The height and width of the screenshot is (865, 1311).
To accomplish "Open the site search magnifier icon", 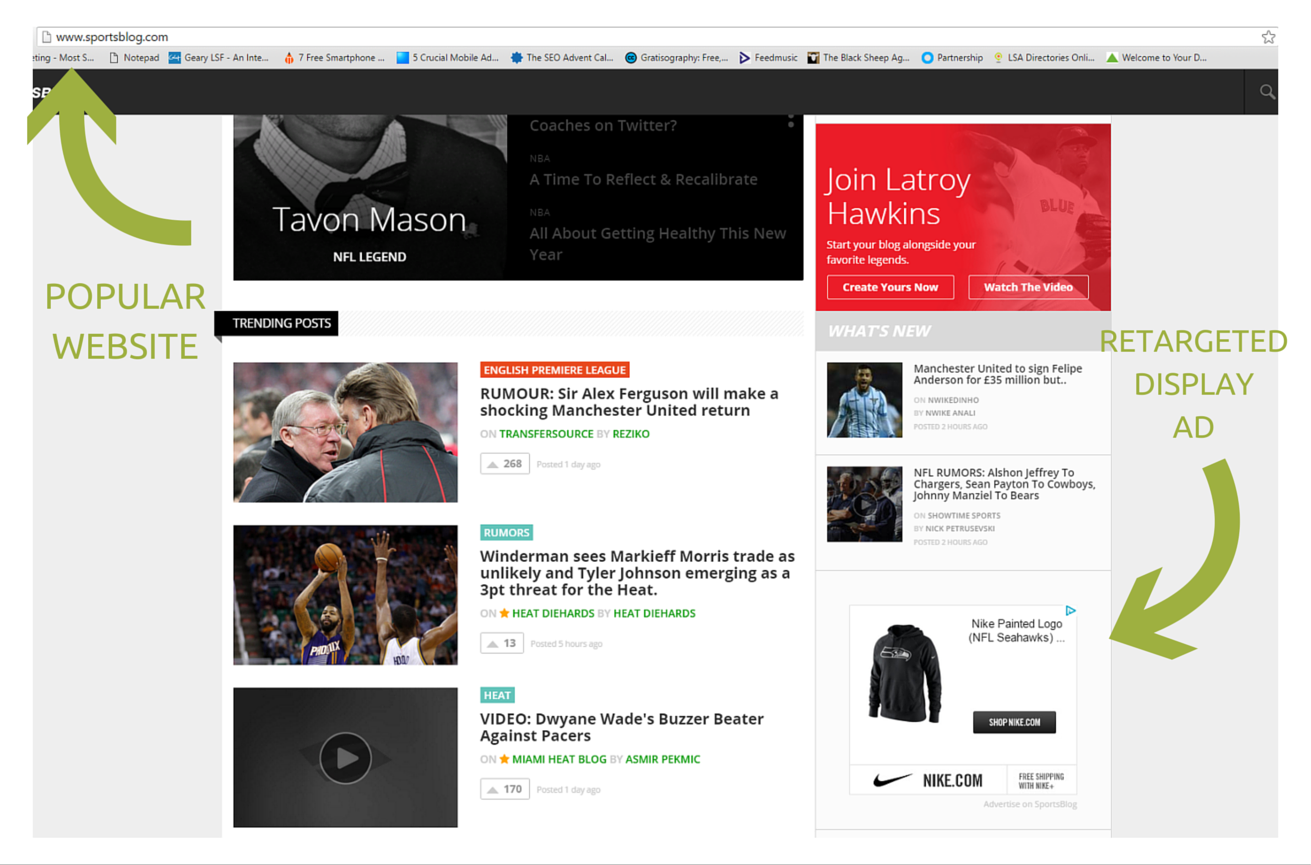I will (1267, 92).
